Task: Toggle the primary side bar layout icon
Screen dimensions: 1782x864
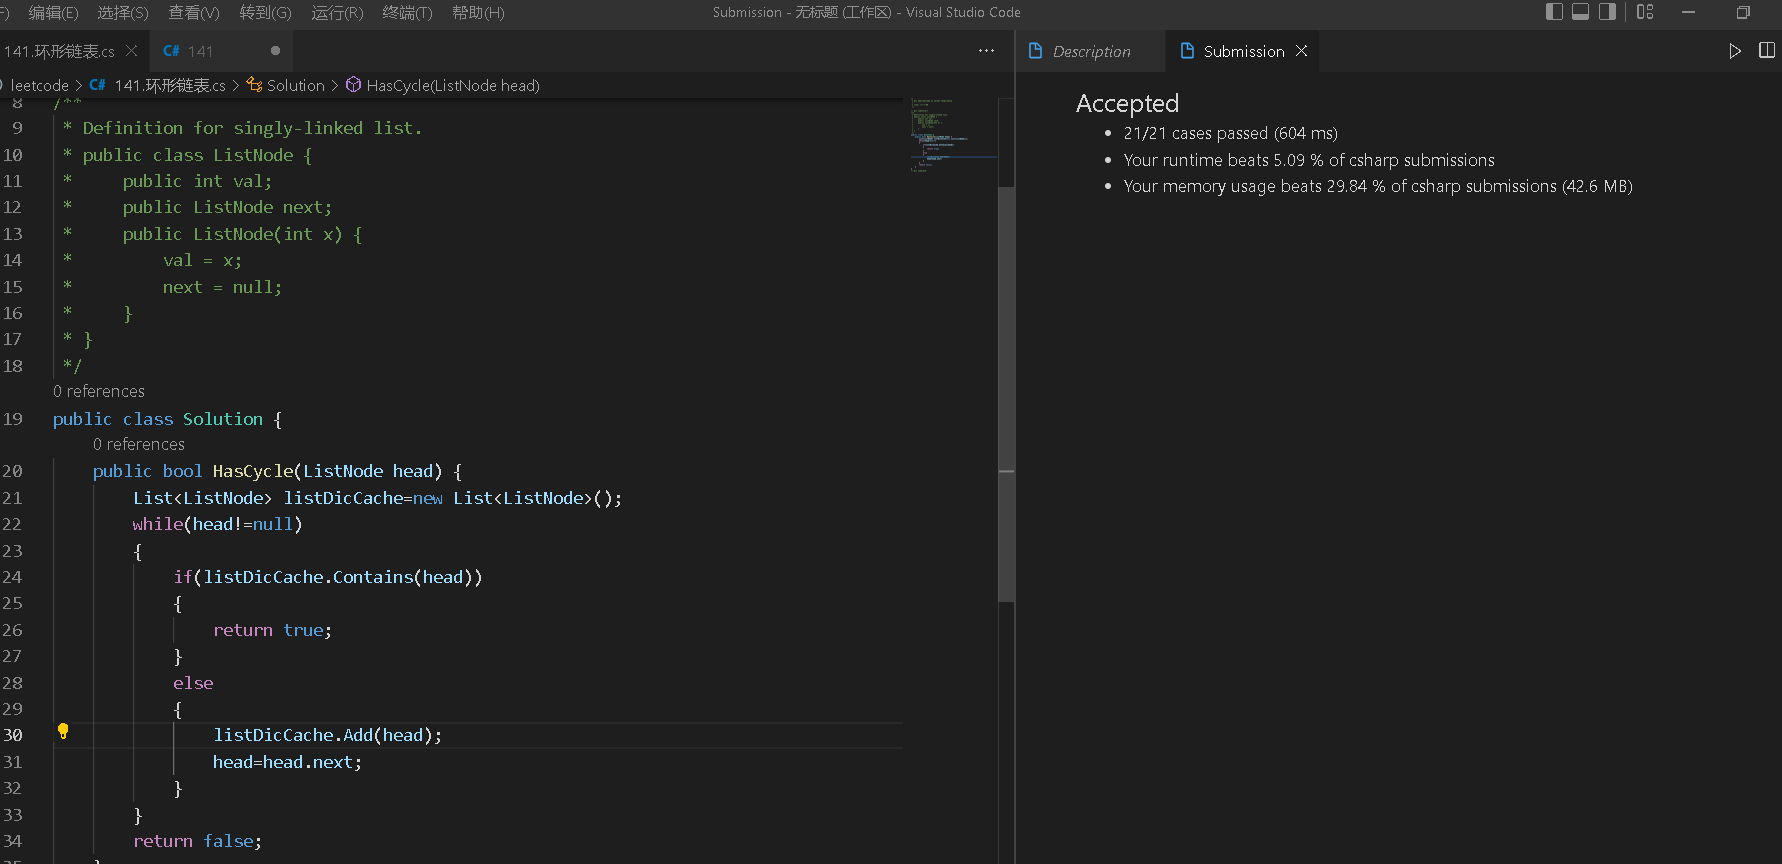Action: point(1554,12)
